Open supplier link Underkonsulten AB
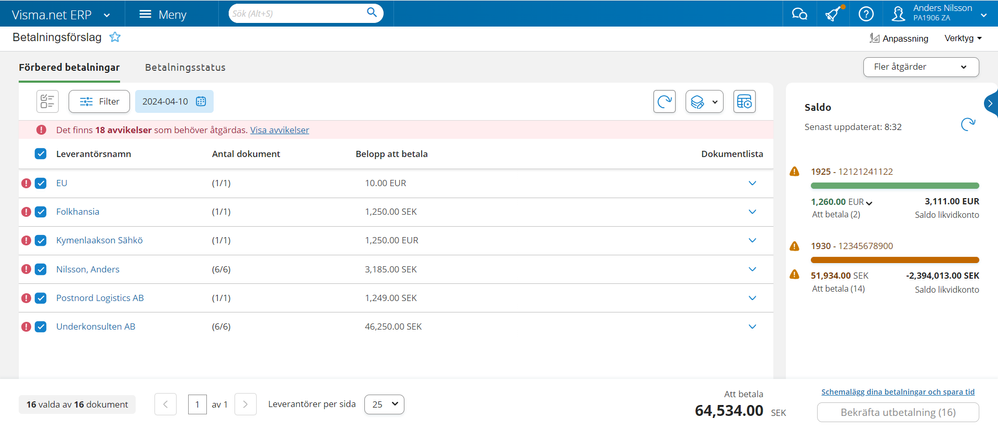Image resolution: width=998 pixels, height=430 pixels. click(95, 326)
